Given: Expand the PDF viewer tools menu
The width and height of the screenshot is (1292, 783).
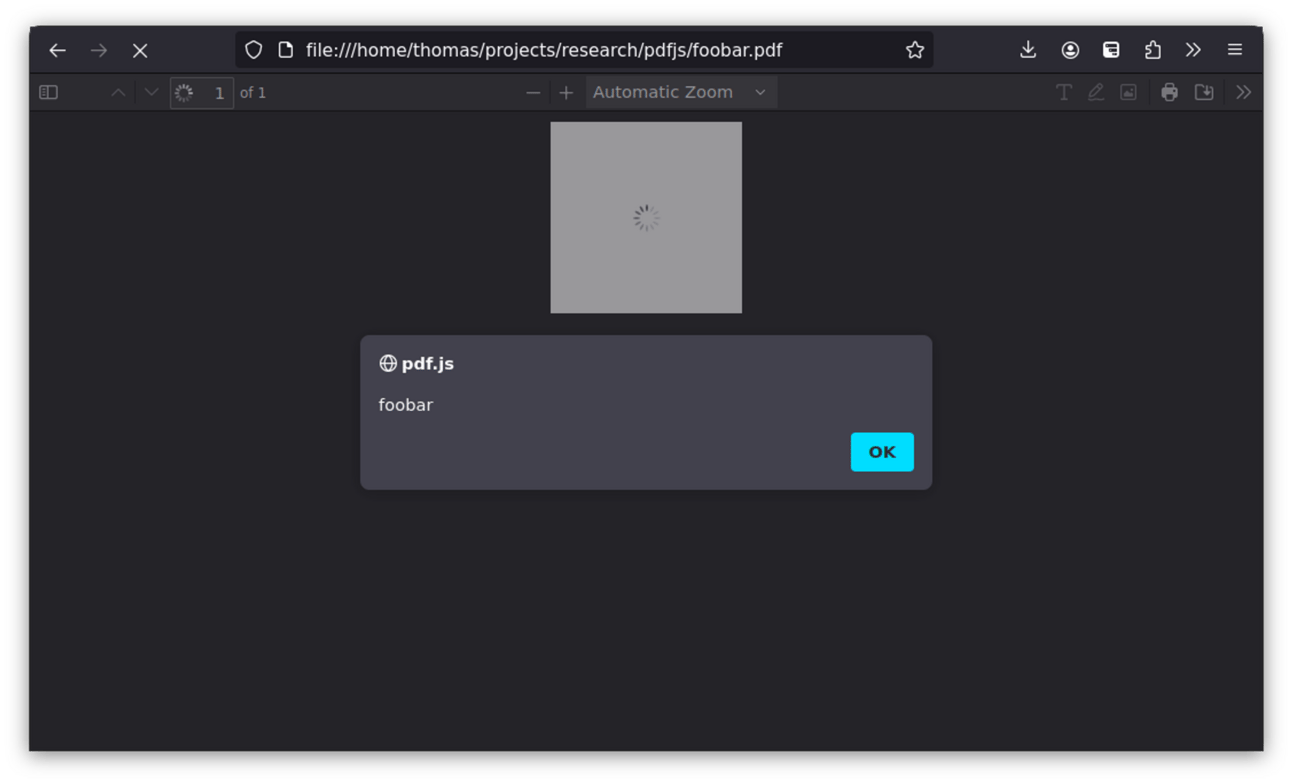Looking at the screenshot, I should coord(1243,92).
